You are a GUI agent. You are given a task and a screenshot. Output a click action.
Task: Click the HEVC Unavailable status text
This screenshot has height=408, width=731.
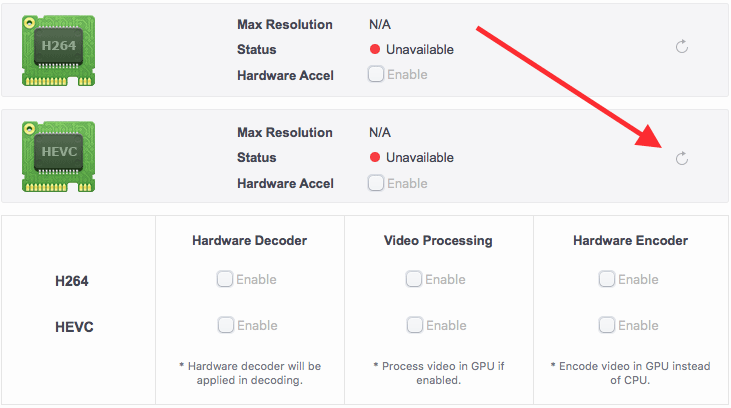pos(420,157)
